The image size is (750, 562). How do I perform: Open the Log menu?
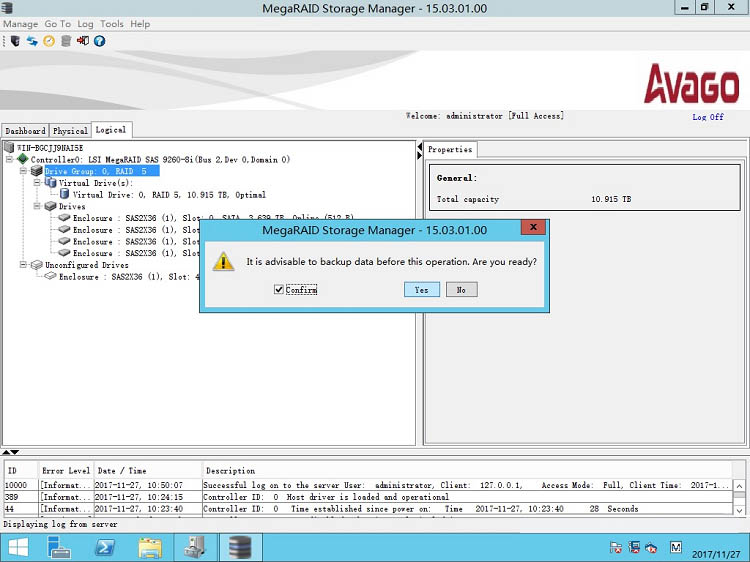point(85,24)
